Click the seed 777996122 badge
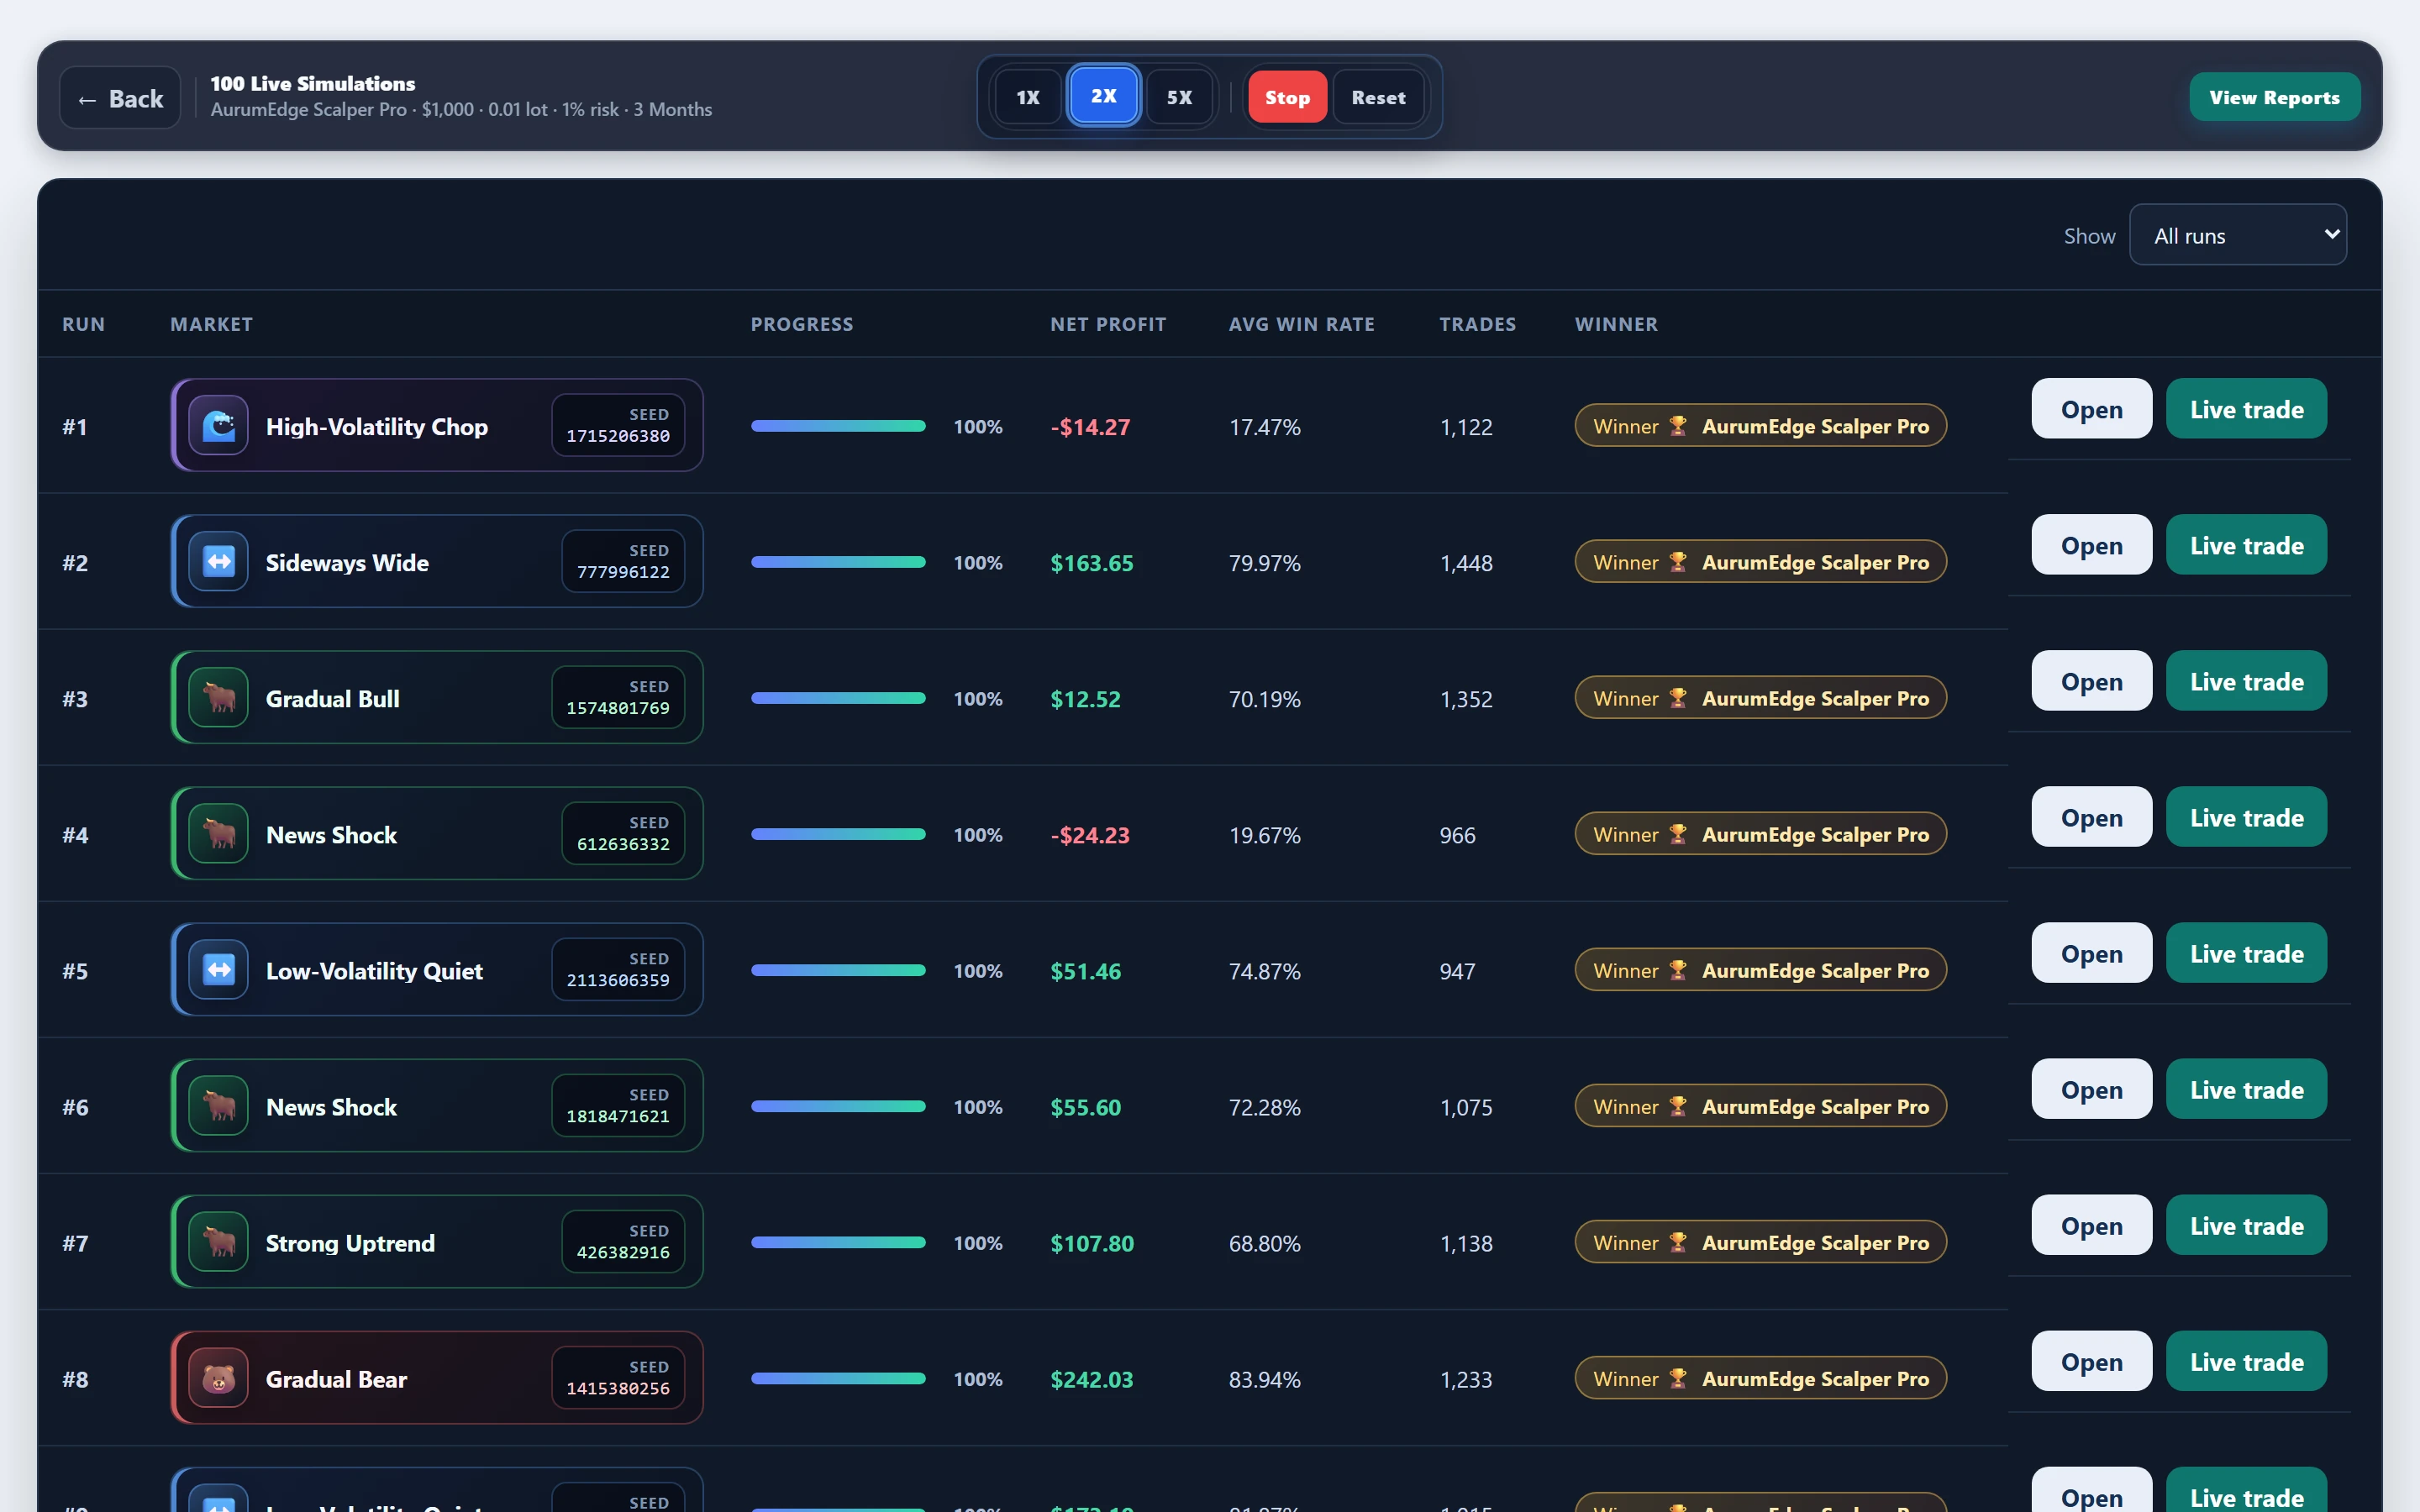This screenshot has height=1512, width=2420. tap(623, 561)
